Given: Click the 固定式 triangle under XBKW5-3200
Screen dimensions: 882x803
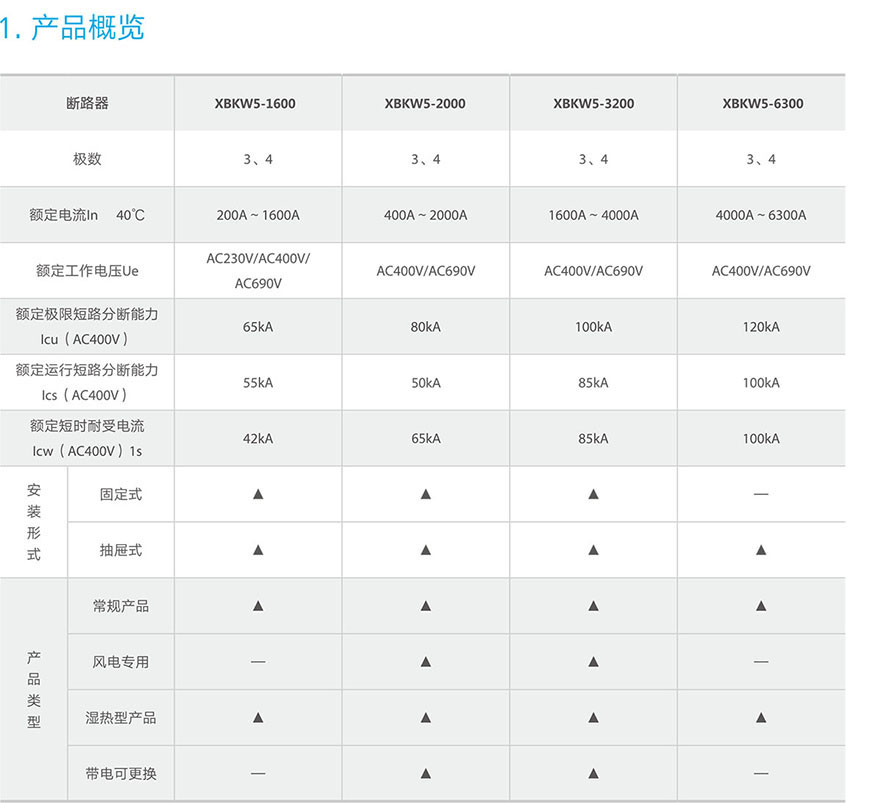Looking at the screenshot, I should point(593,494).
